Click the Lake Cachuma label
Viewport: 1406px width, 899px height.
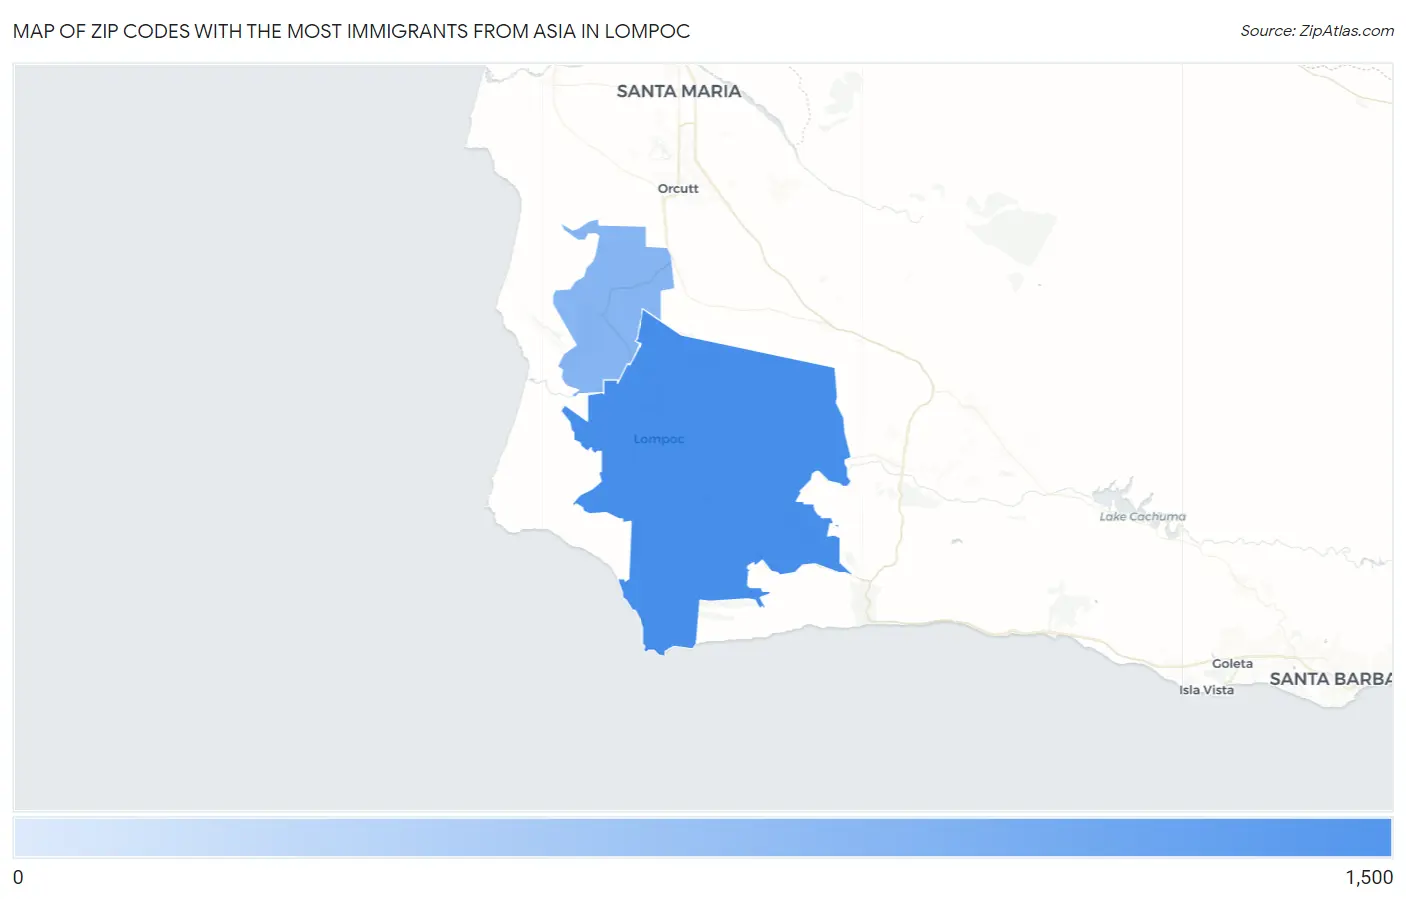(x=1142, y=517)
